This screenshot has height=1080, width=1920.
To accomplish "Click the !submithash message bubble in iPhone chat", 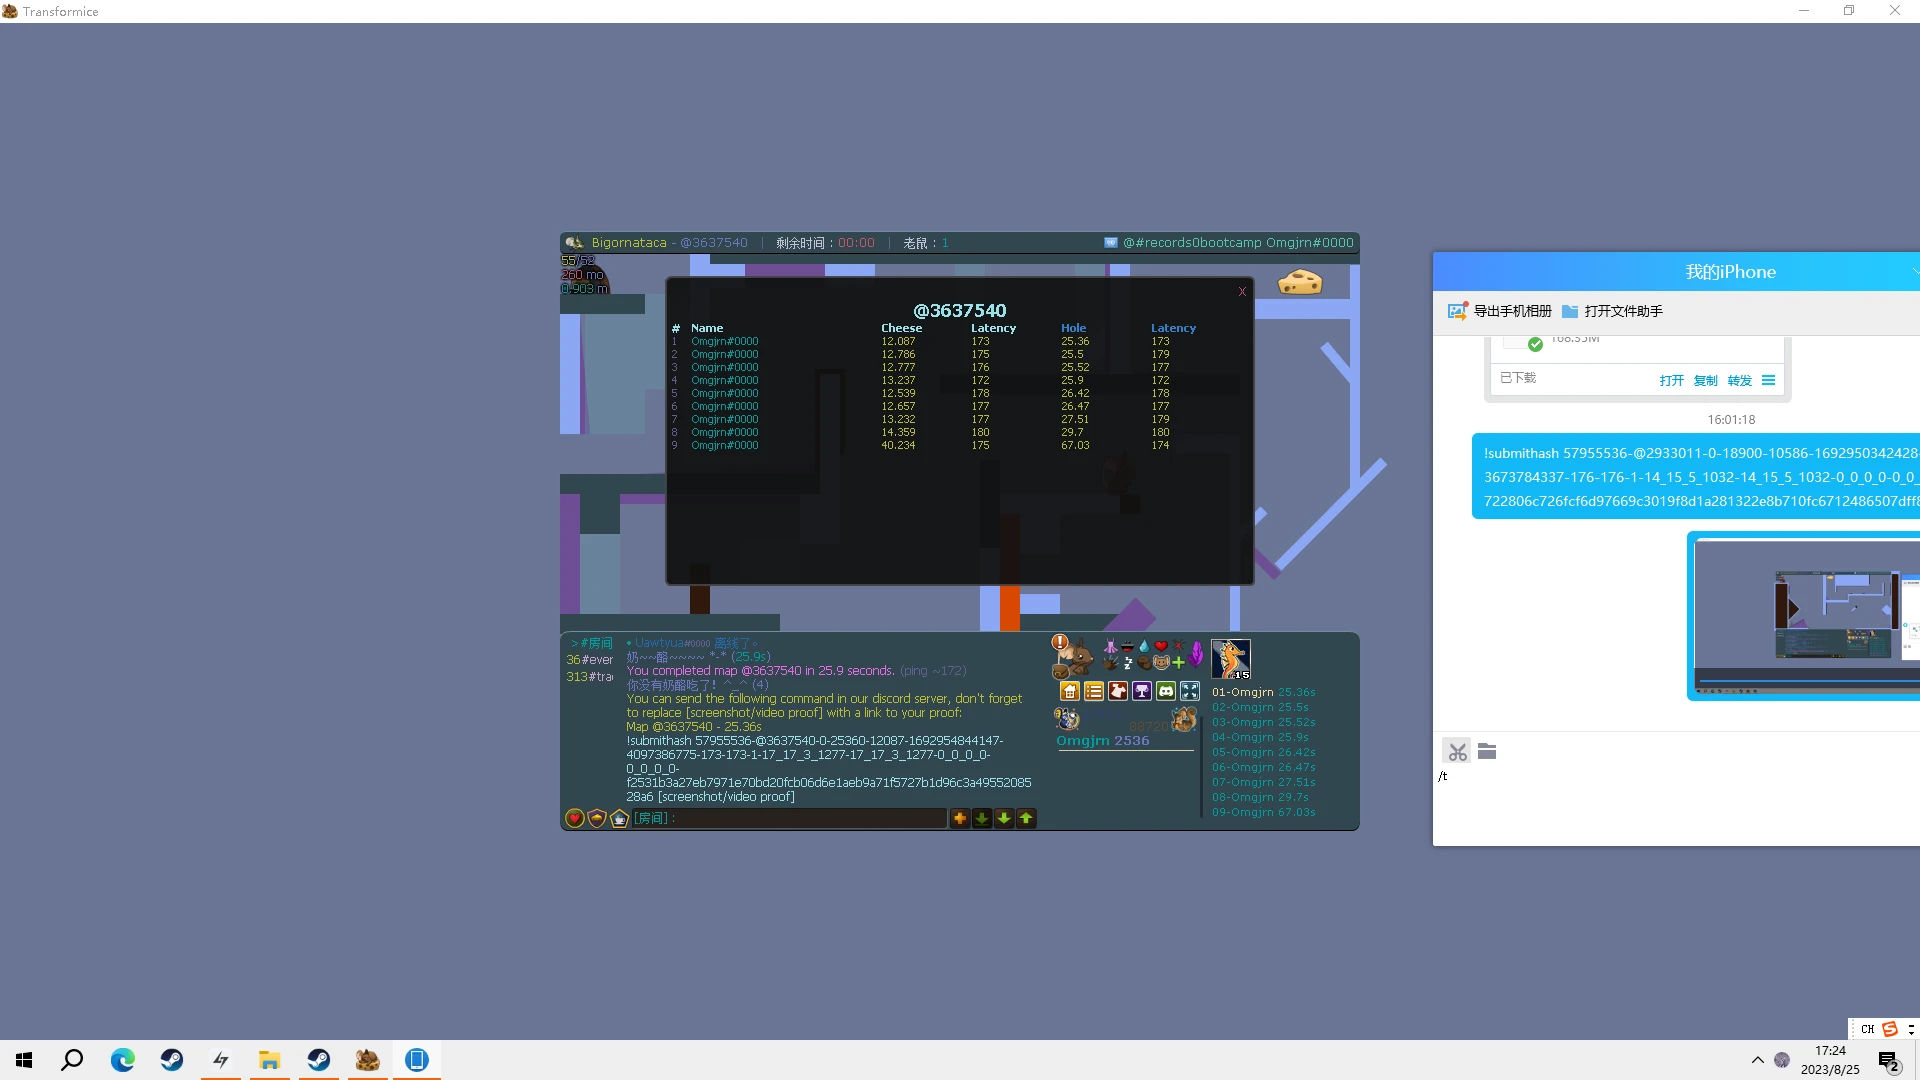I will tap(1697, 477).
